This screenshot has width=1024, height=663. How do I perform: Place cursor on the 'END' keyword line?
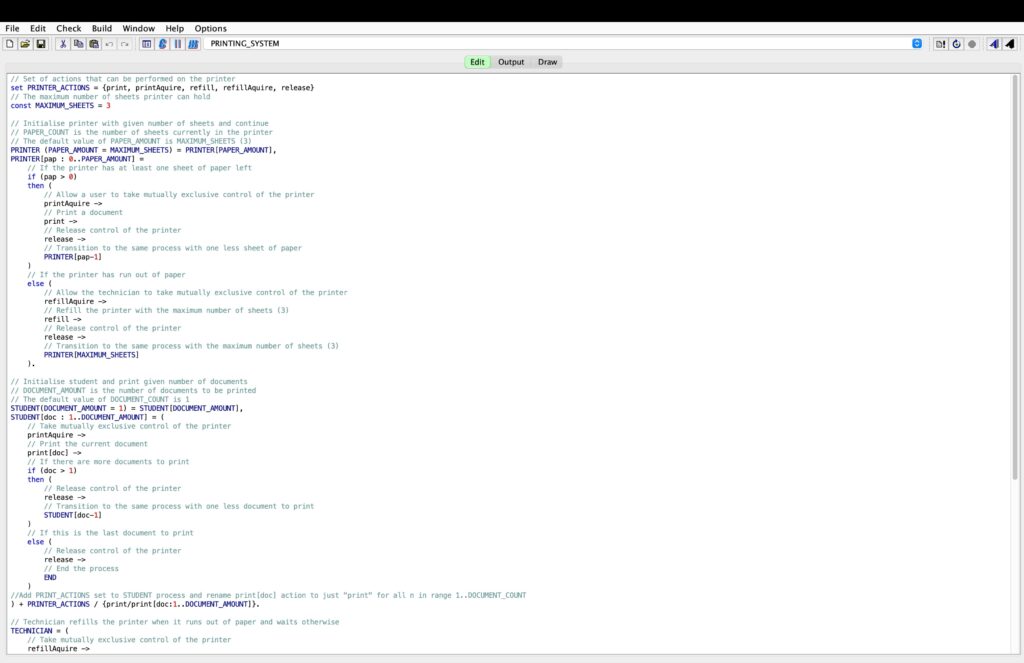click(x=50, y=577)
